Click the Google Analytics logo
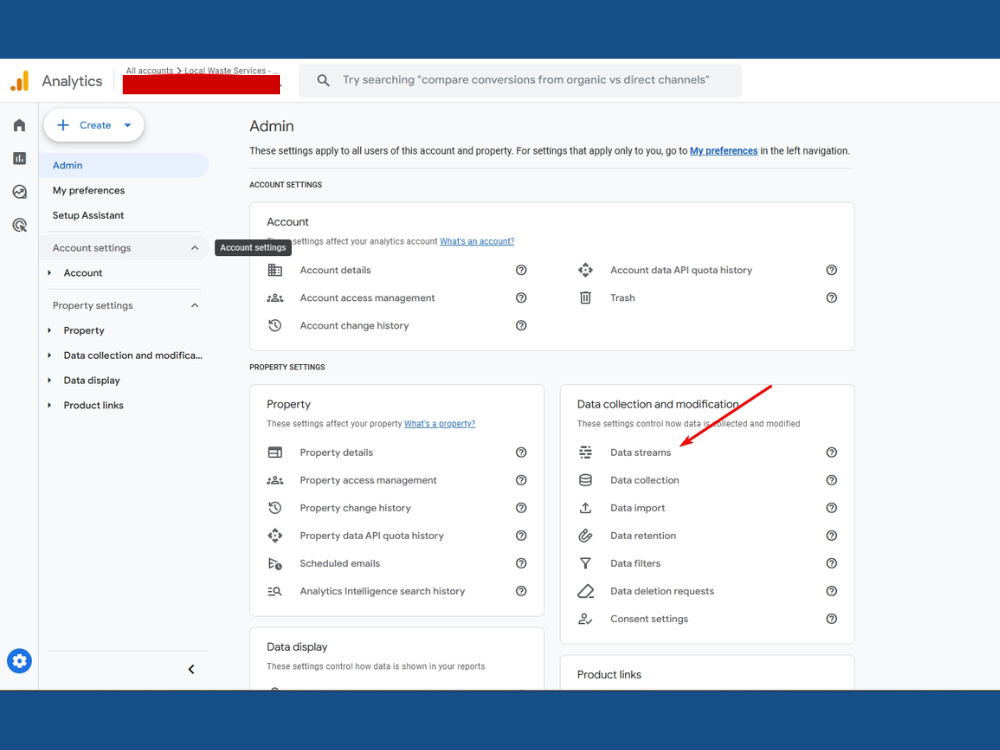1000x750 pixels. tap(20, 81)
